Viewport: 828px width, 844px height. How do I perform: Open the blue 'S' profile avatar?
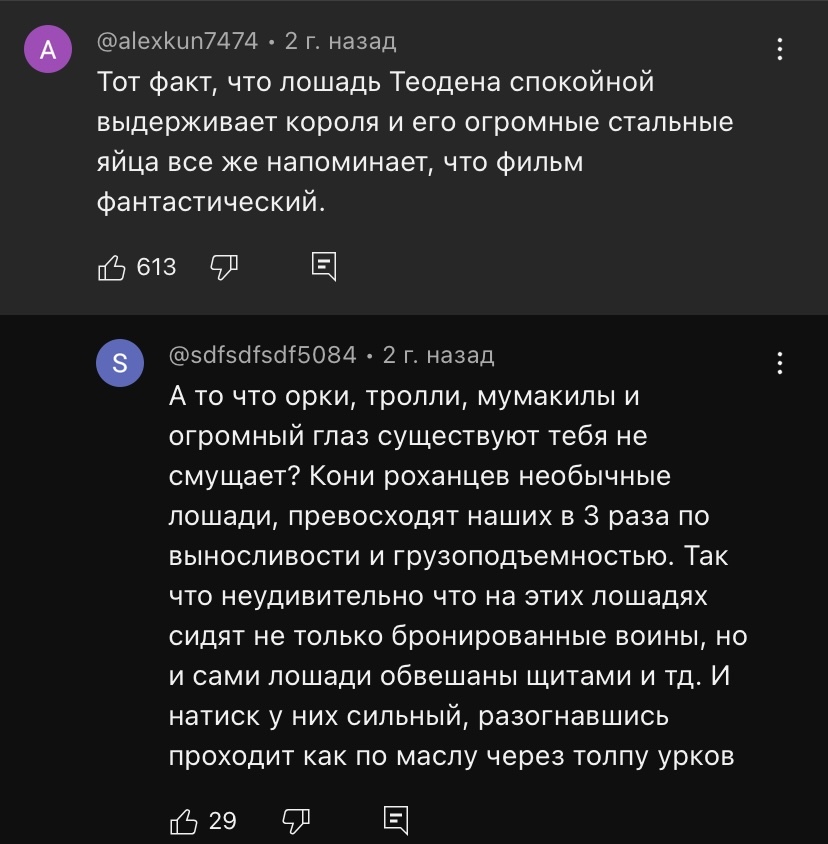click(x=120, y=364)
